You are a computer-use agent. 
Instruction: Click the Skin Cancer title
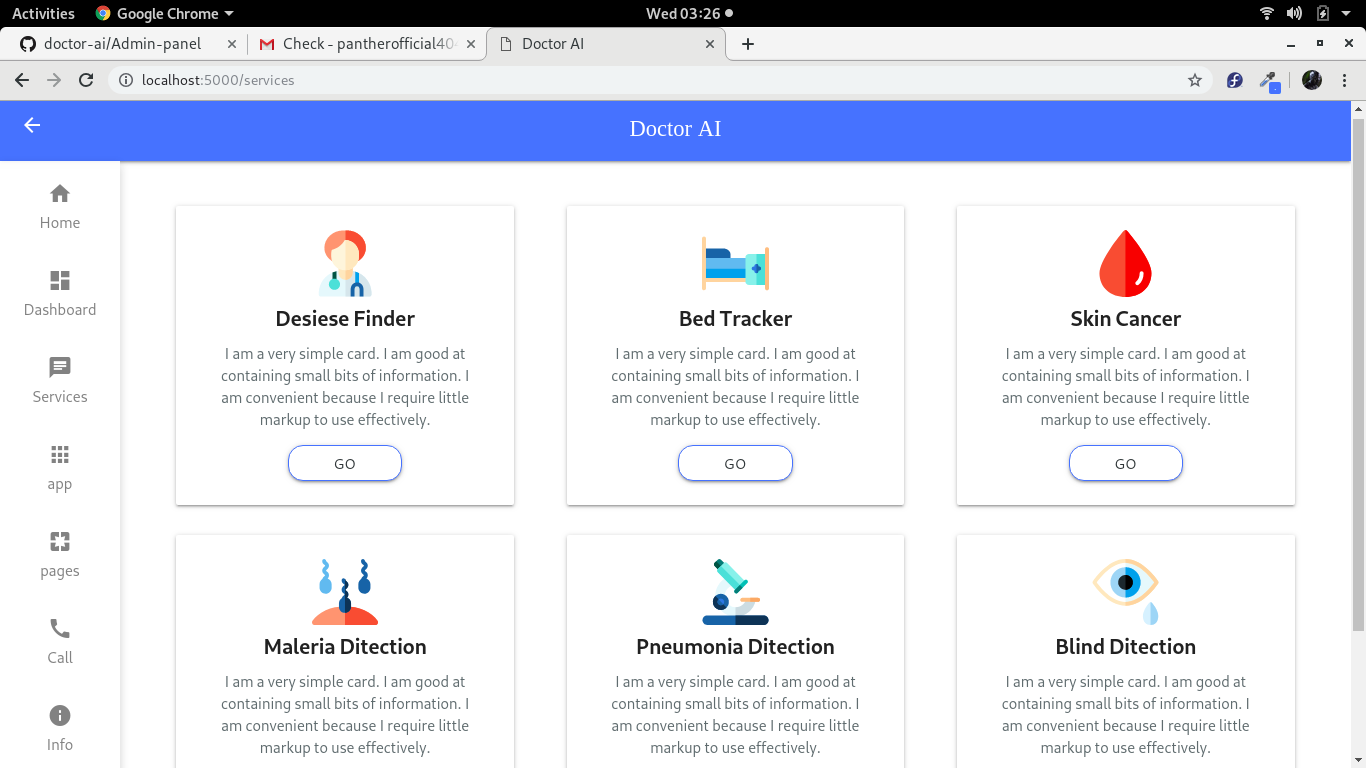(1125, 319)
